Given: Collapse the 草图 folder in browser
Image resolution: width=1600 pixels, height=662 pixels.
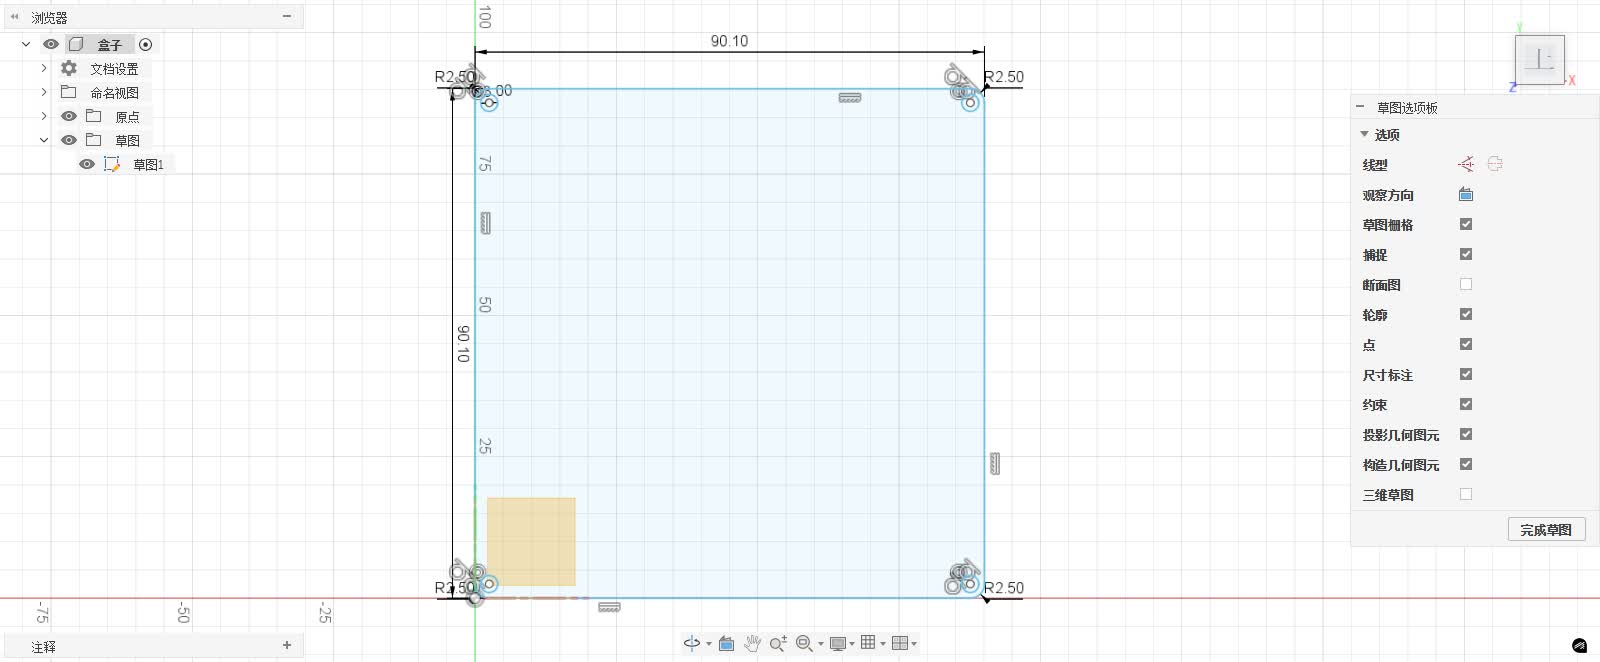Looking at the screenshot, I should pos(44,140).
